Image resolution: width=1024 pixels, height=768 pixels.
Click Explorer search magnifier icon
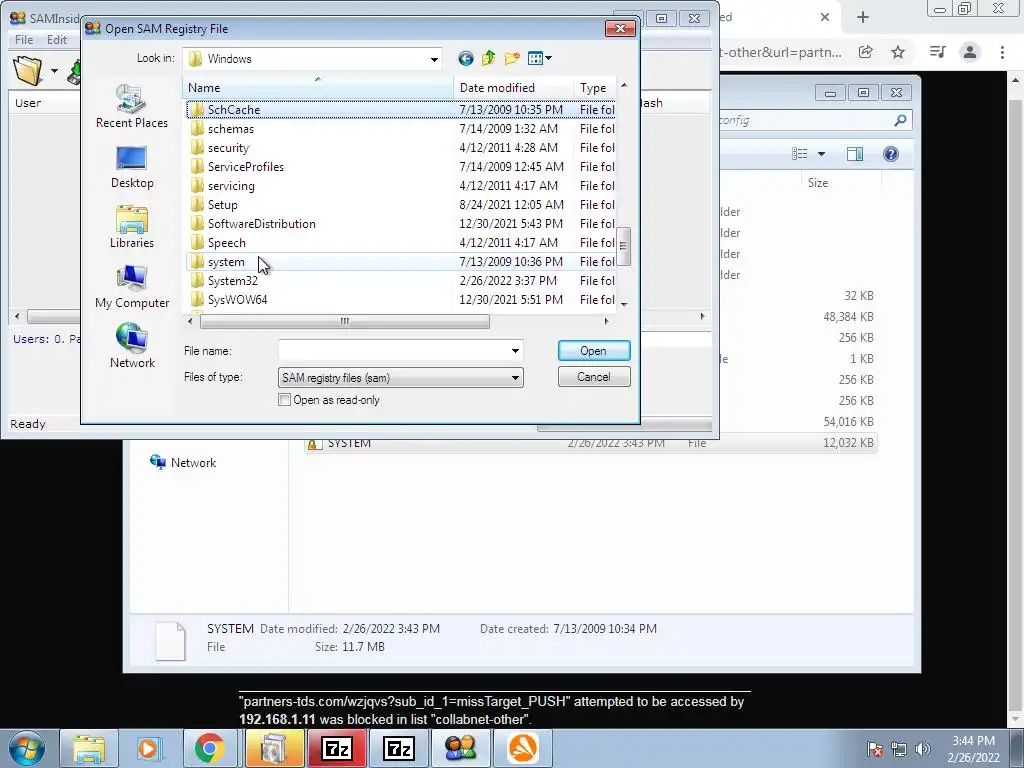pos(900,120)
